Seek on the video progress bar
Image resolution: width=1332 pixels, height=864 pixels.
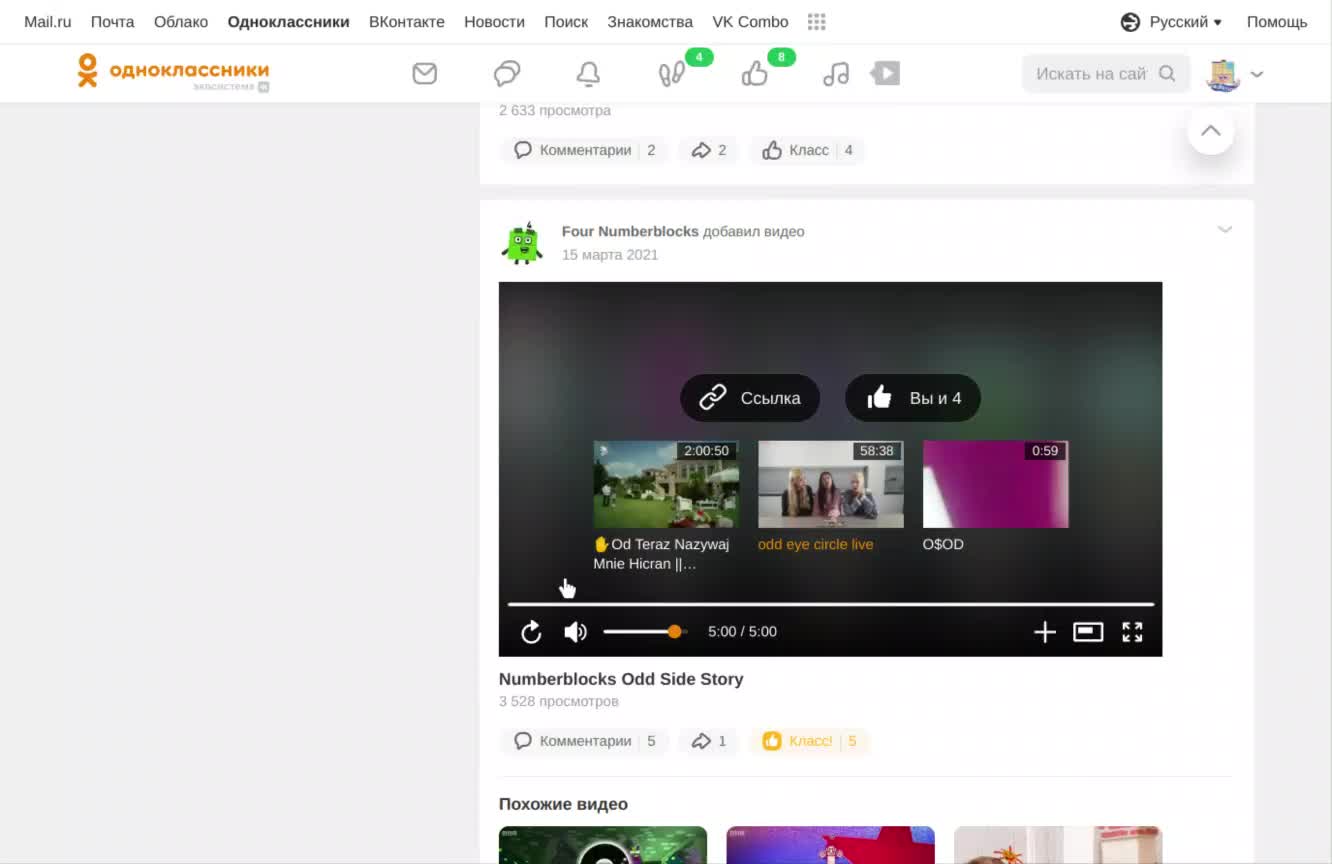point(831,604)
